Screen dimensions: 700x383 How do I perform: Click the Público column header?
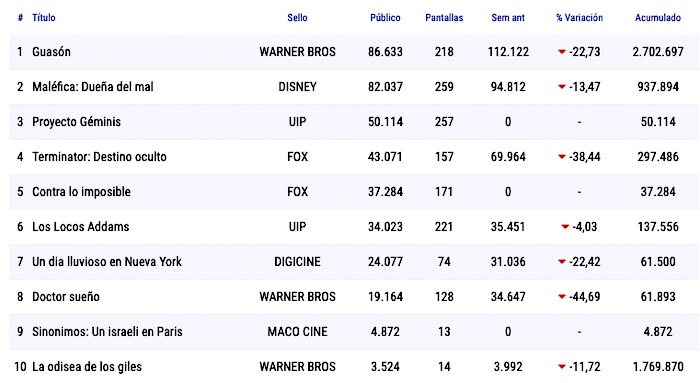(x=385, y=17)
